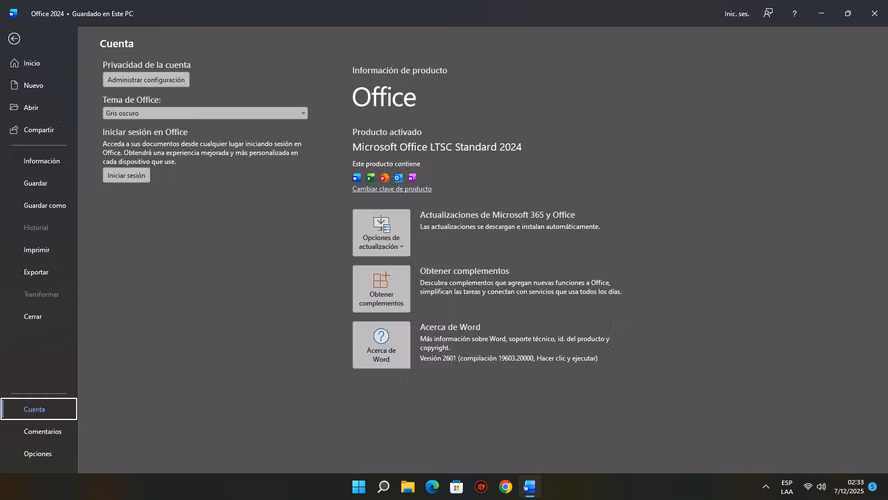Click the volume speaker icon
The height and width of the screenshot is (500, 888).
click(821, 487)
